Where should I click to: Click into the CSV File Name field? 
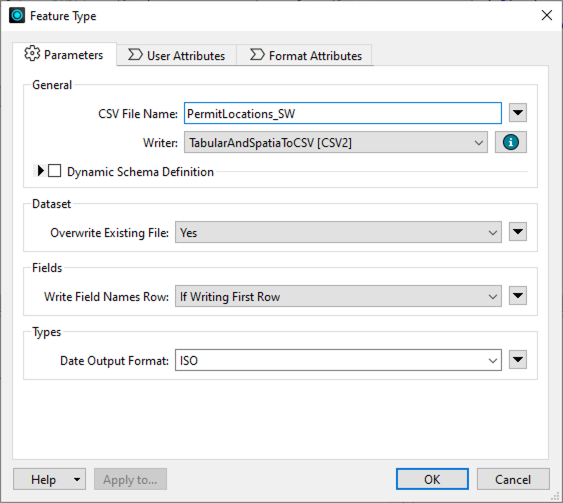tap(343, 113)
